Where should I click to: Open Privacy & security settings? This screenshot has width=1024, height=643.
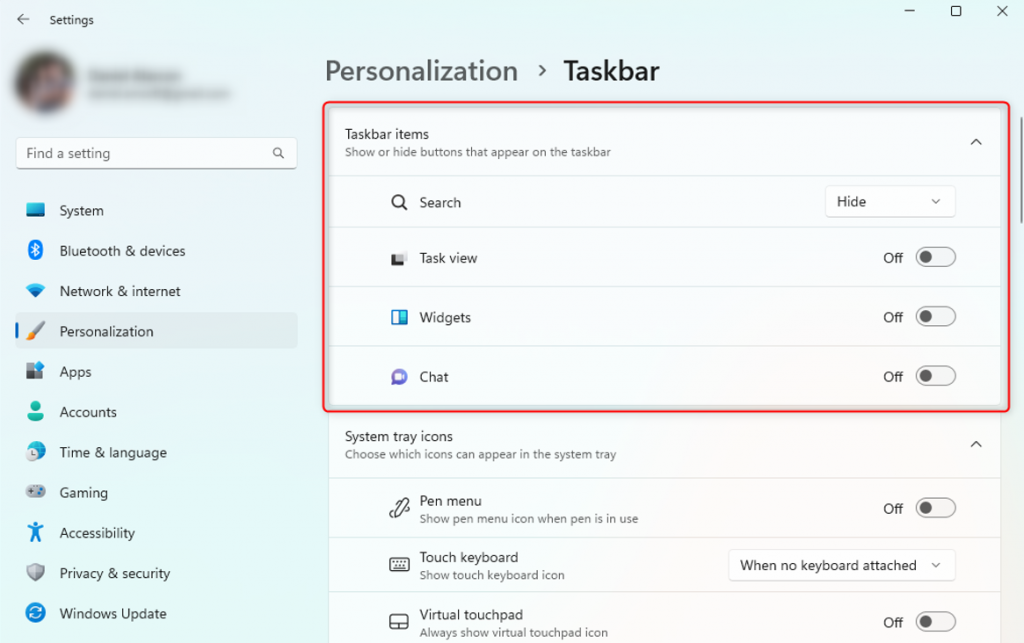coord(157,573)
